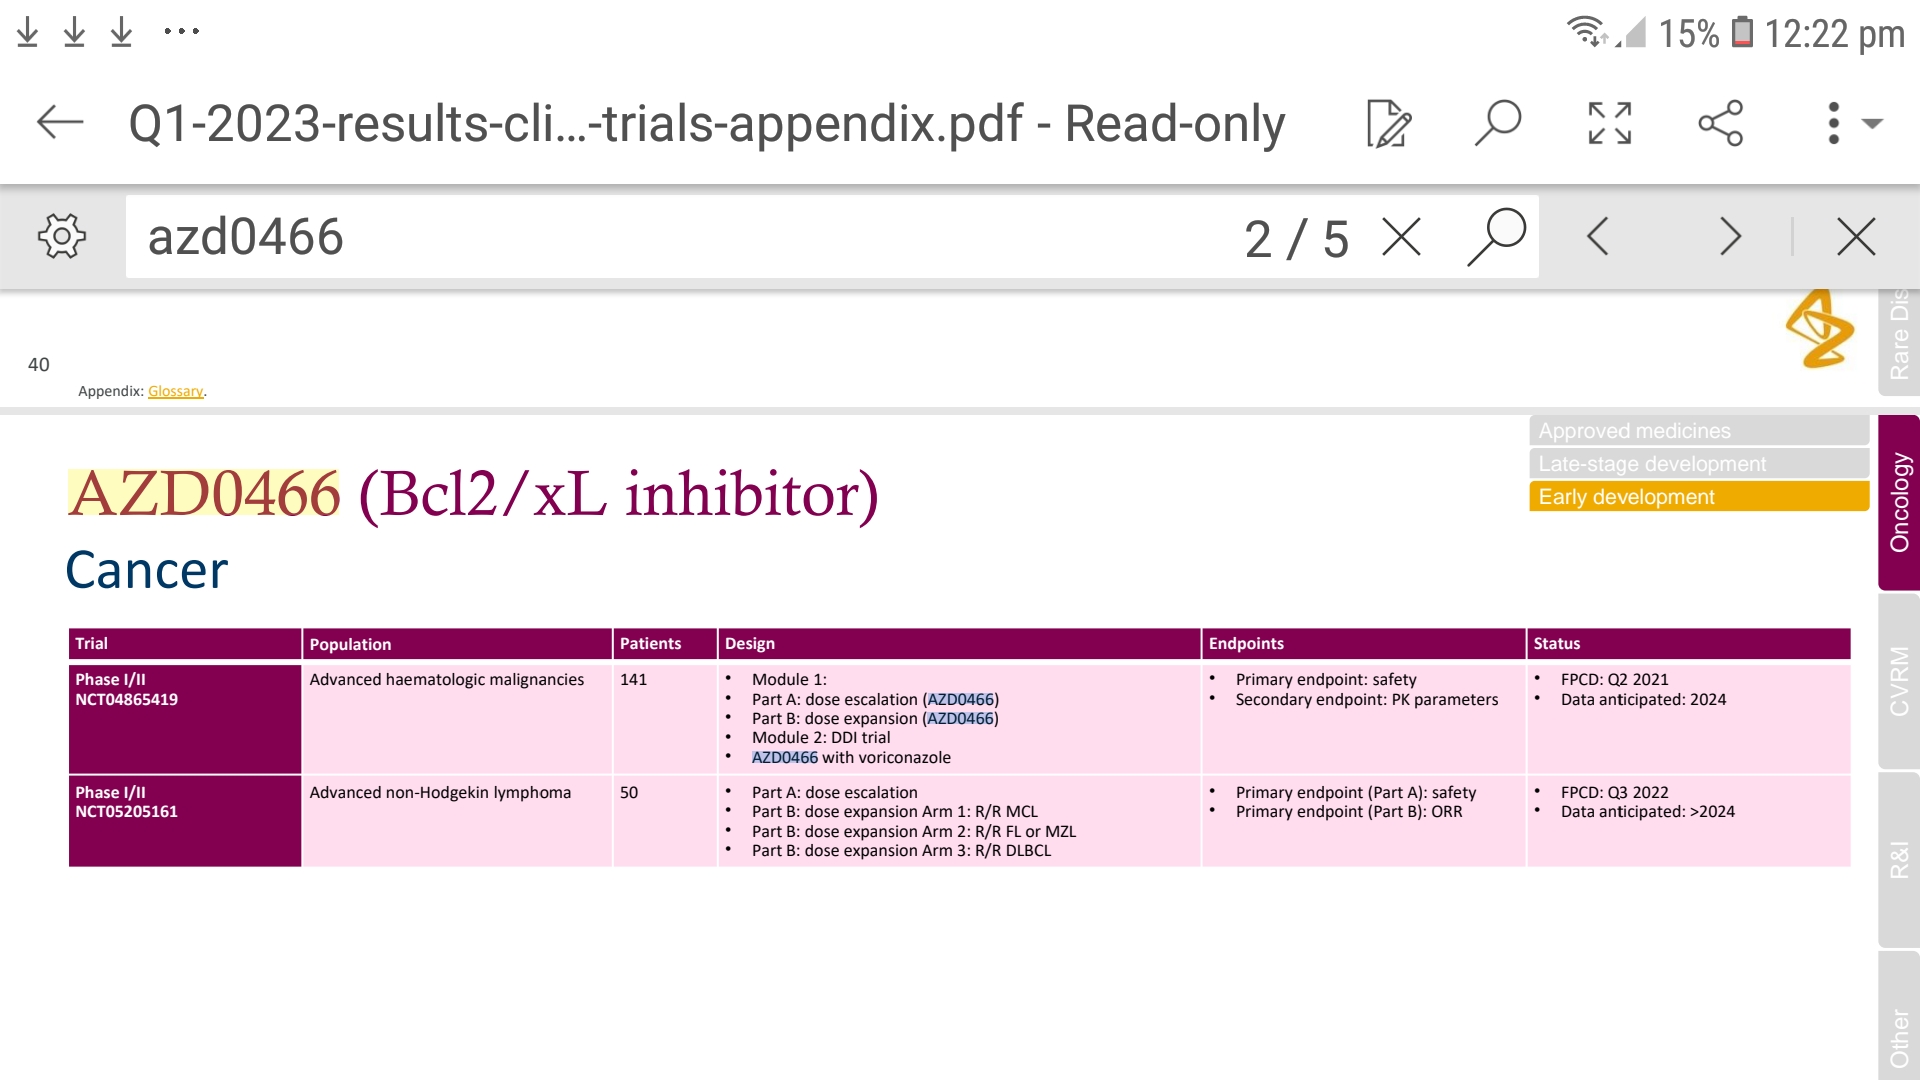Clear the azd0466 search text

(x=1401, y=237)
